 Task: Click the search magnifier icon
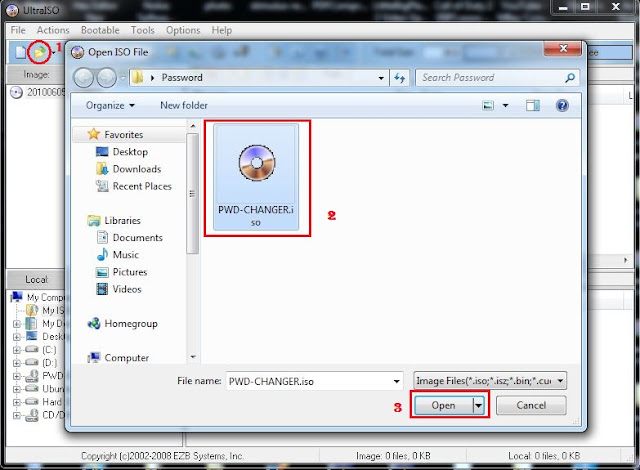click(x=570, y=78)
